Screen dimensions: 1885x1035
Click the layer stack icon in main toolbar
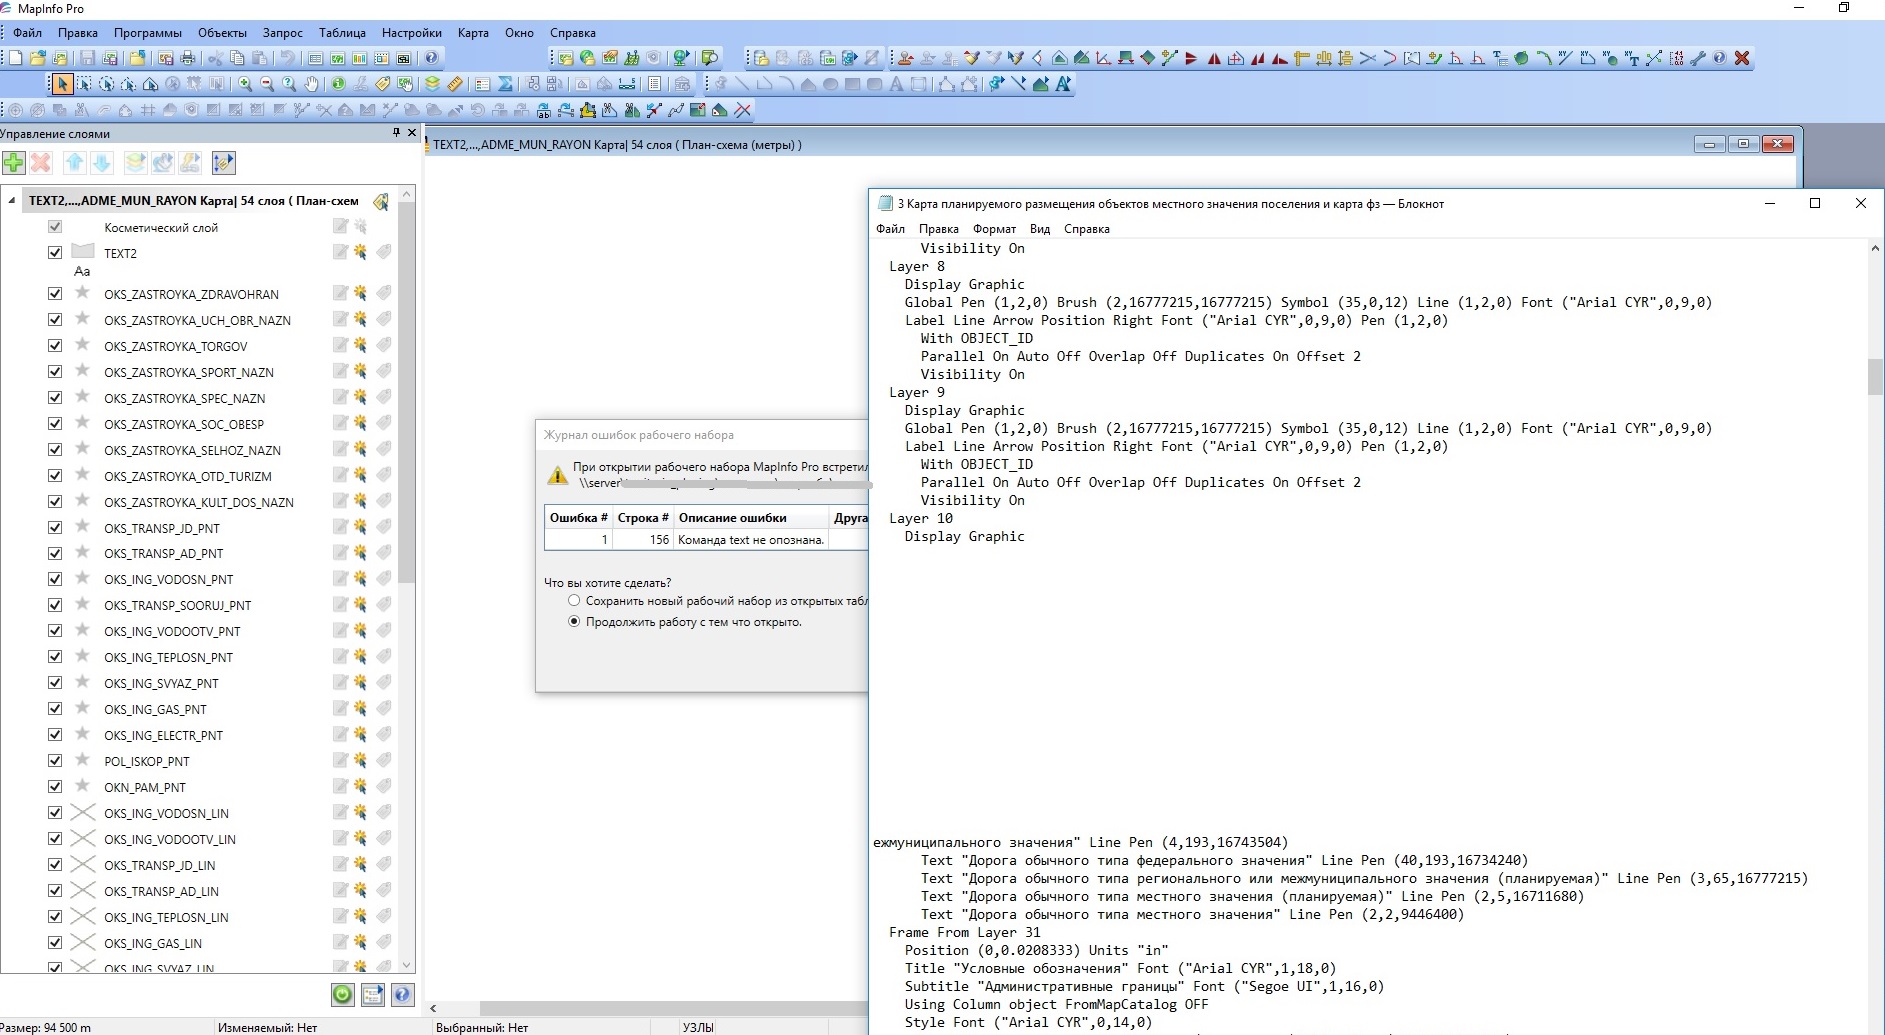[432, 84]
